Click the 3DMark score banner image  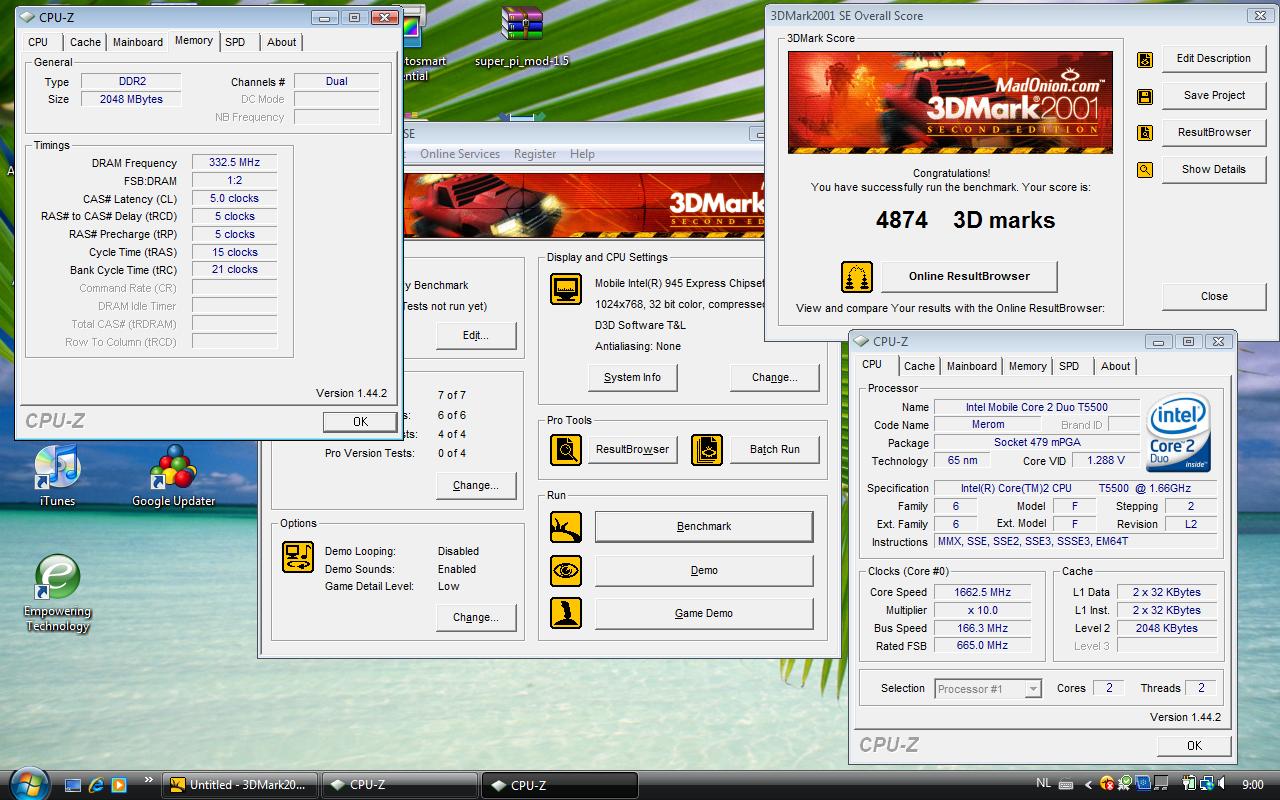pyautogui.click(x=949, y=102)
